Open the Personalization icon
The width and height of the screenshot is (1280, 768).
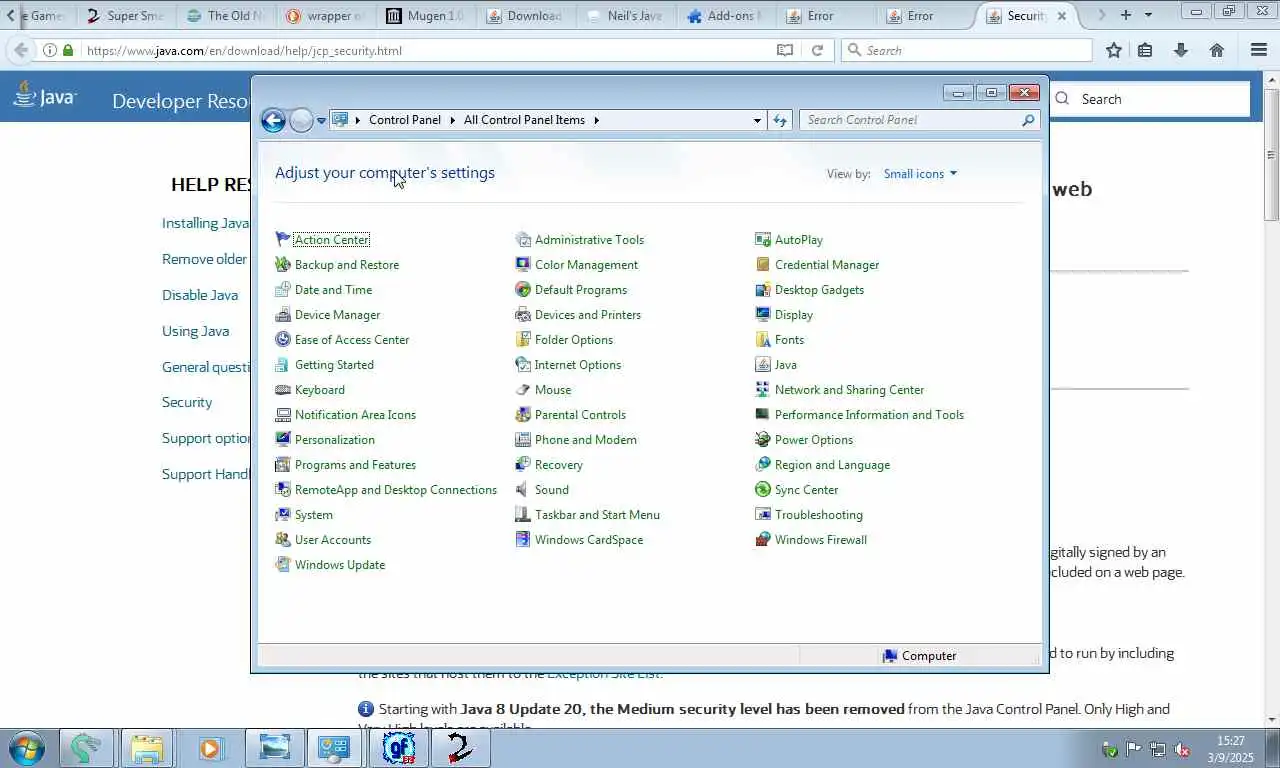283,440
